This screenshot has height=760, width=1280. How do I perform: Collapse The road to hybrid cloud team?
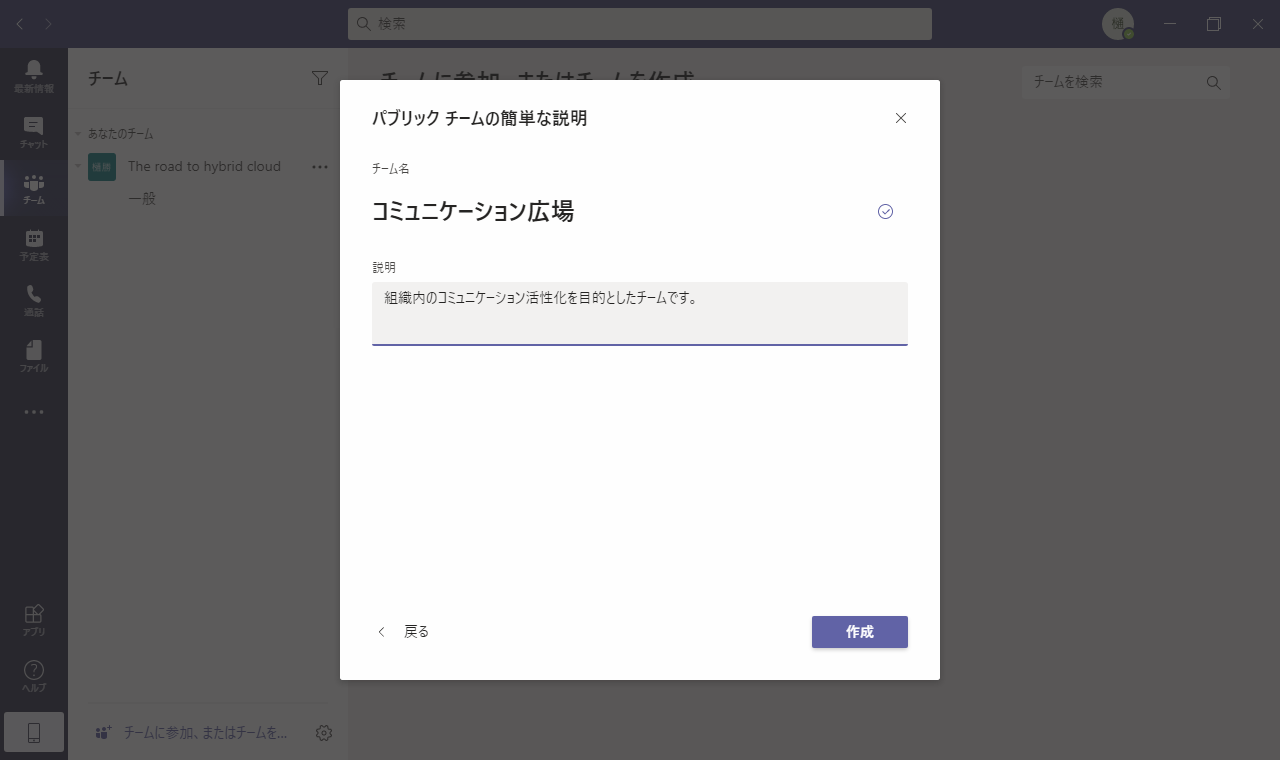coord(78,167)
